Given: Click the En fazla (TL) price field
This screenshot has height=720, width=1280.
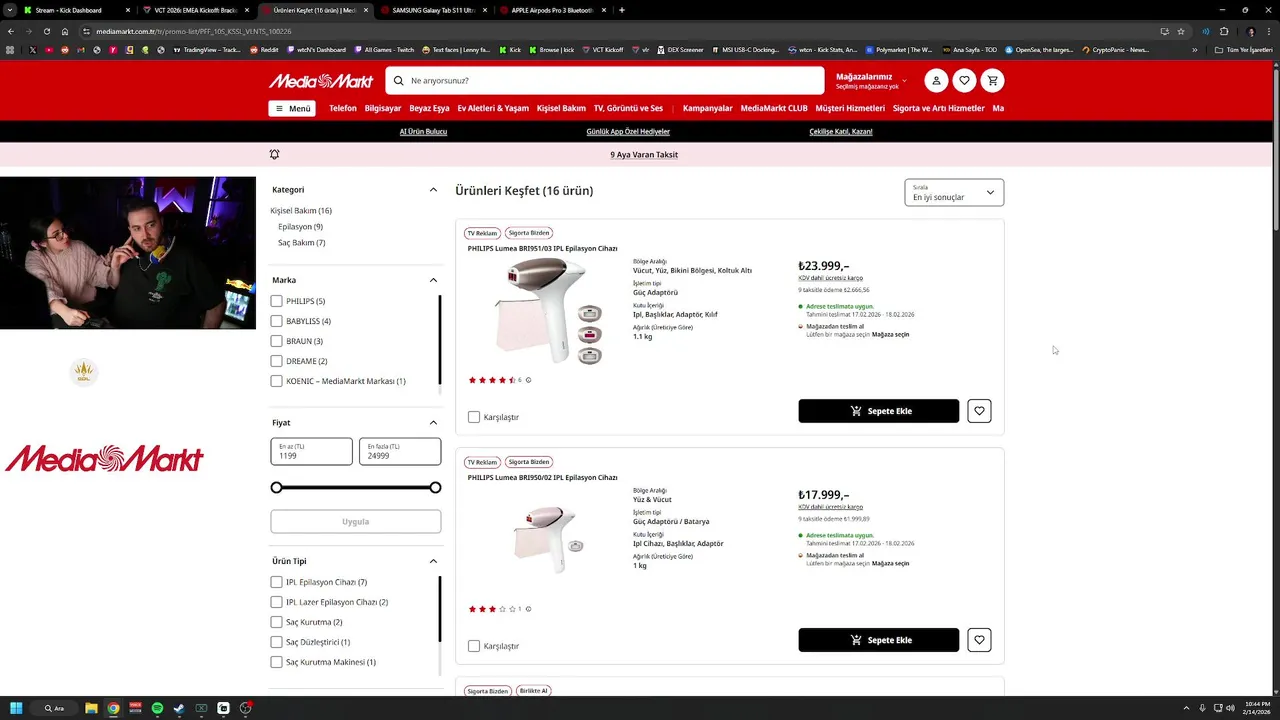Looking at the screenshot, I should (400, 452).
